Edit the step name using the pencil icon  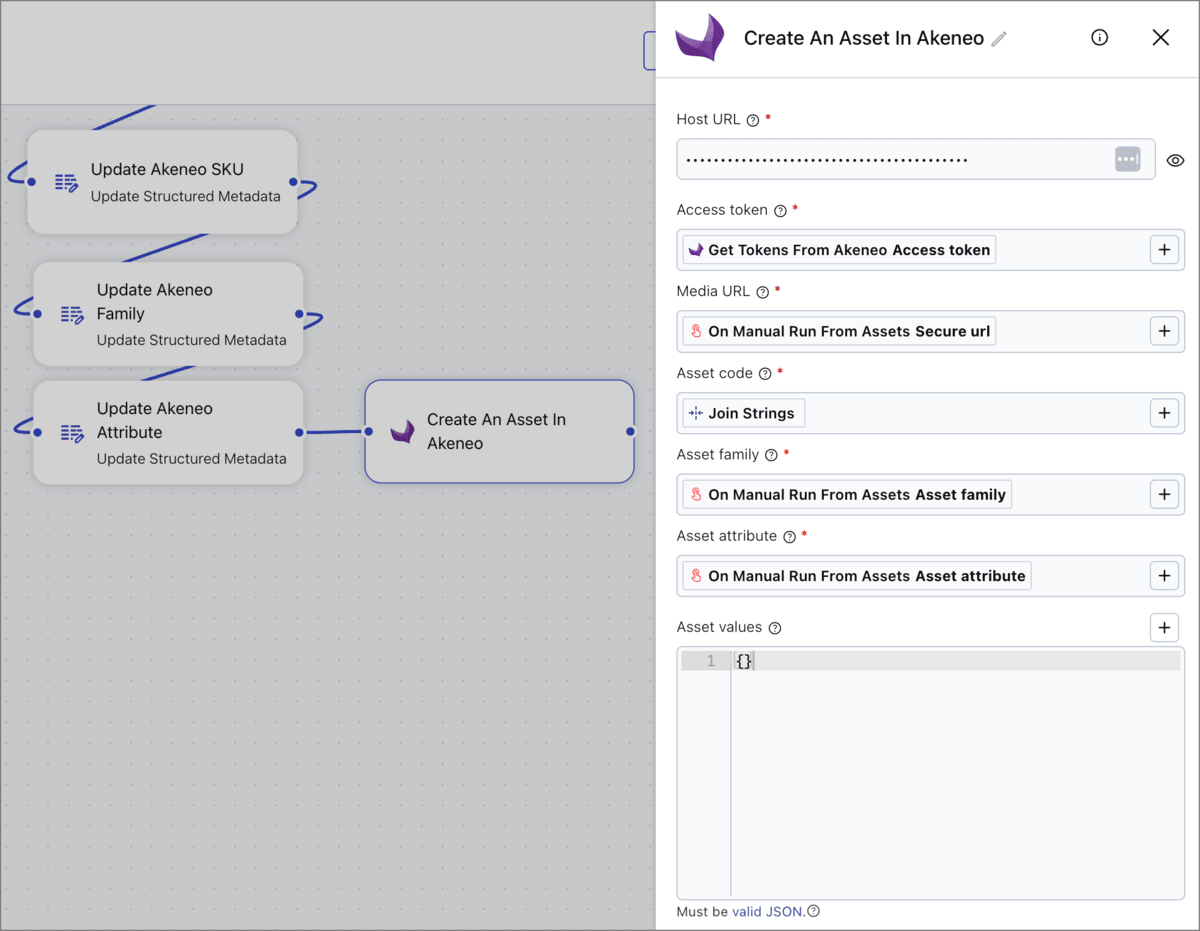tap(998, 37)
